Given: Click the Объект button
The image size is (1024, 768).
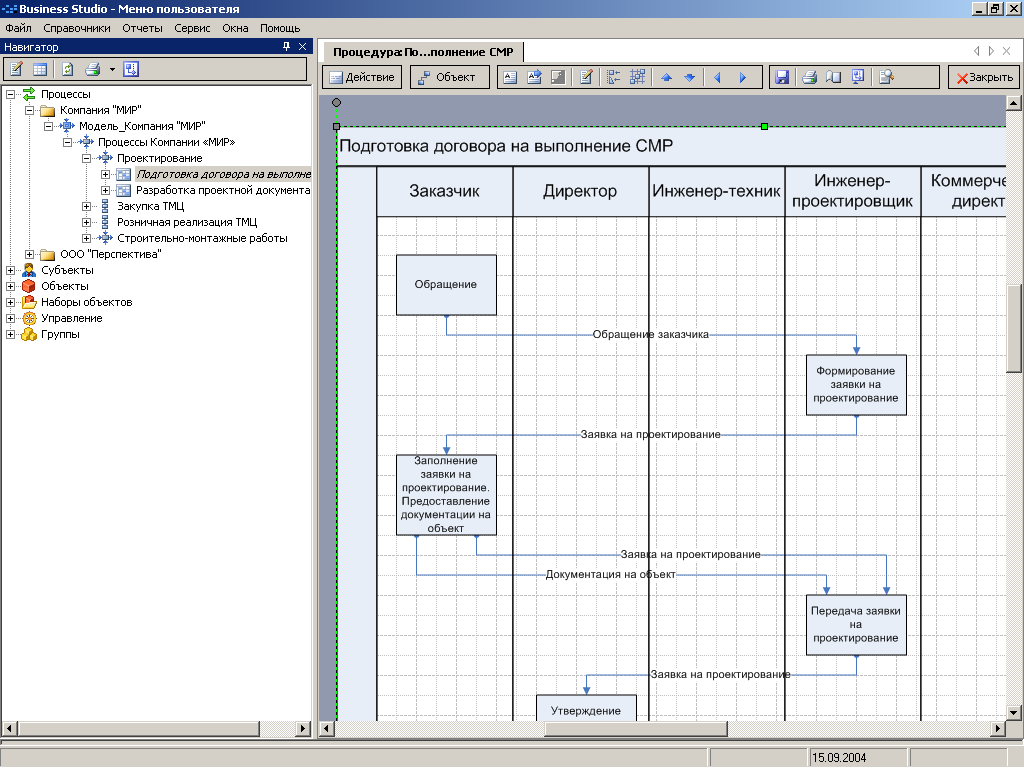Looking at the screenshot, I should [x=449, y=77].
